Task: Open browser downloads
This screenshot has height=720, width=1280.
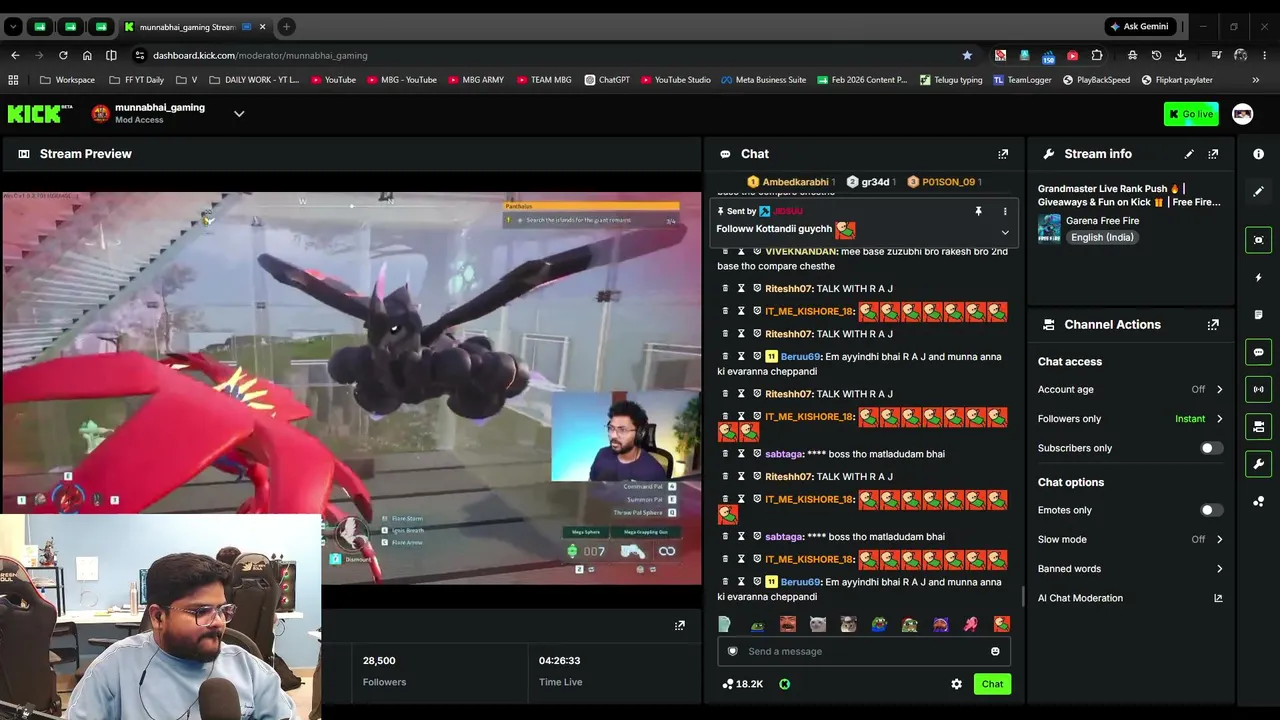Action: tap(1181, 55)
